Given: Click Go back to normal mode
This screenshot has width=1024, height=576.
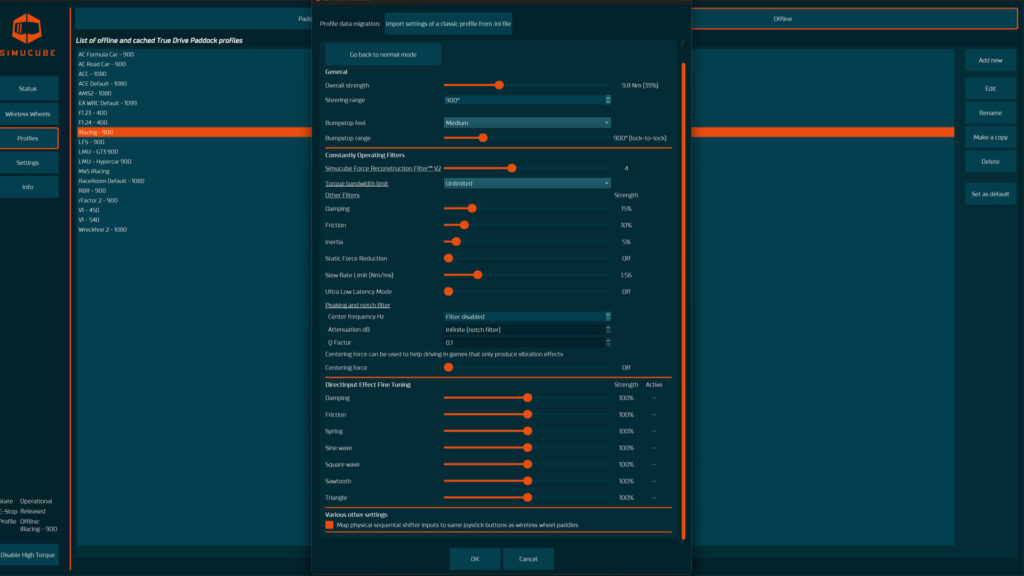Looking at the screenshot, I should [x=383, y=54].
